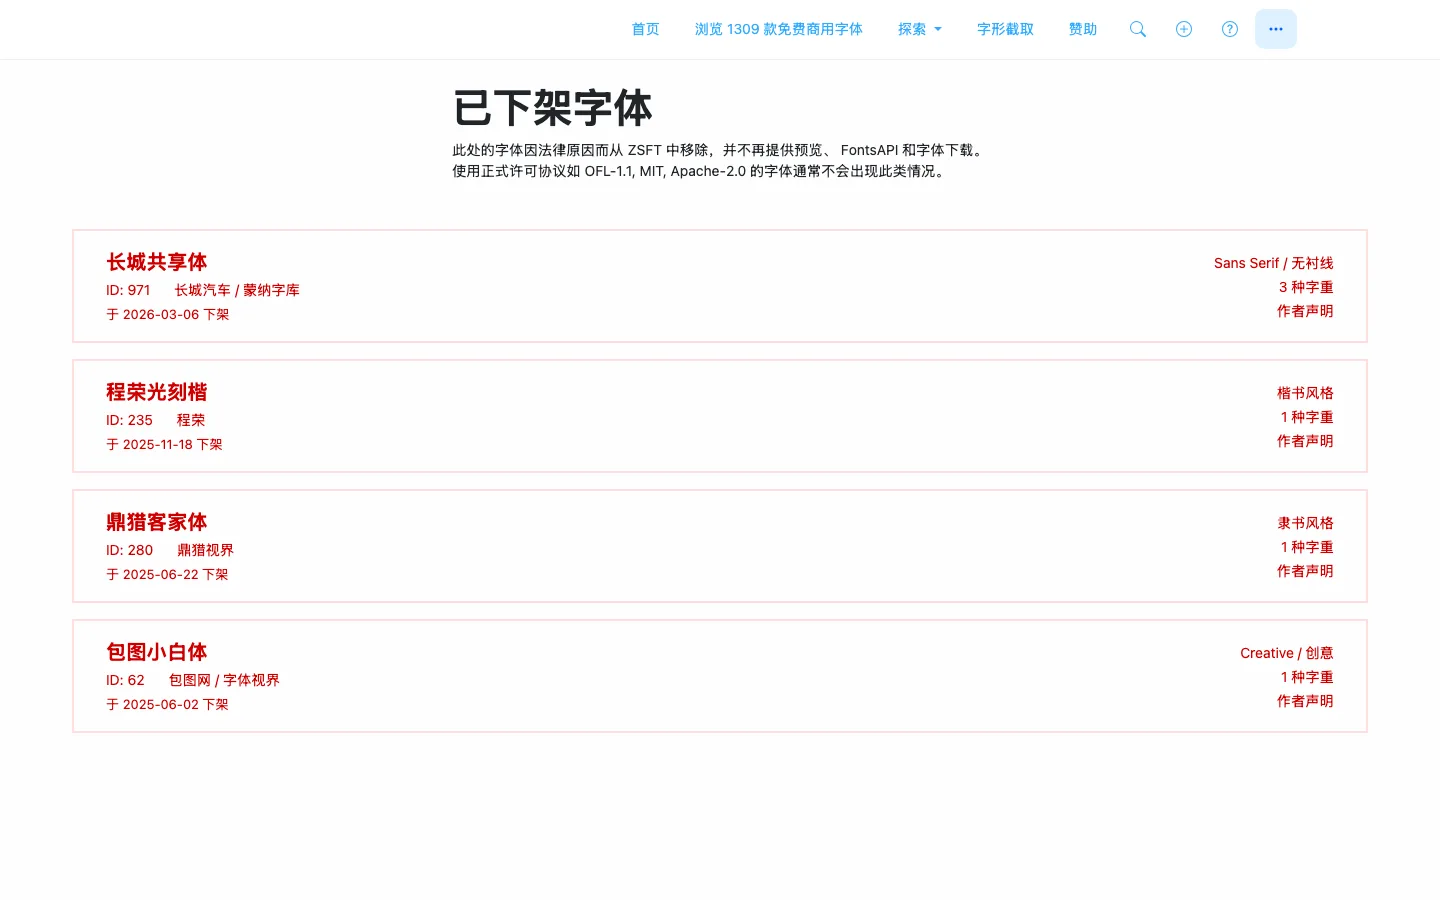
Task: Click the Sans Serif / 无衬线 category label
Action: coord(1274,263)
